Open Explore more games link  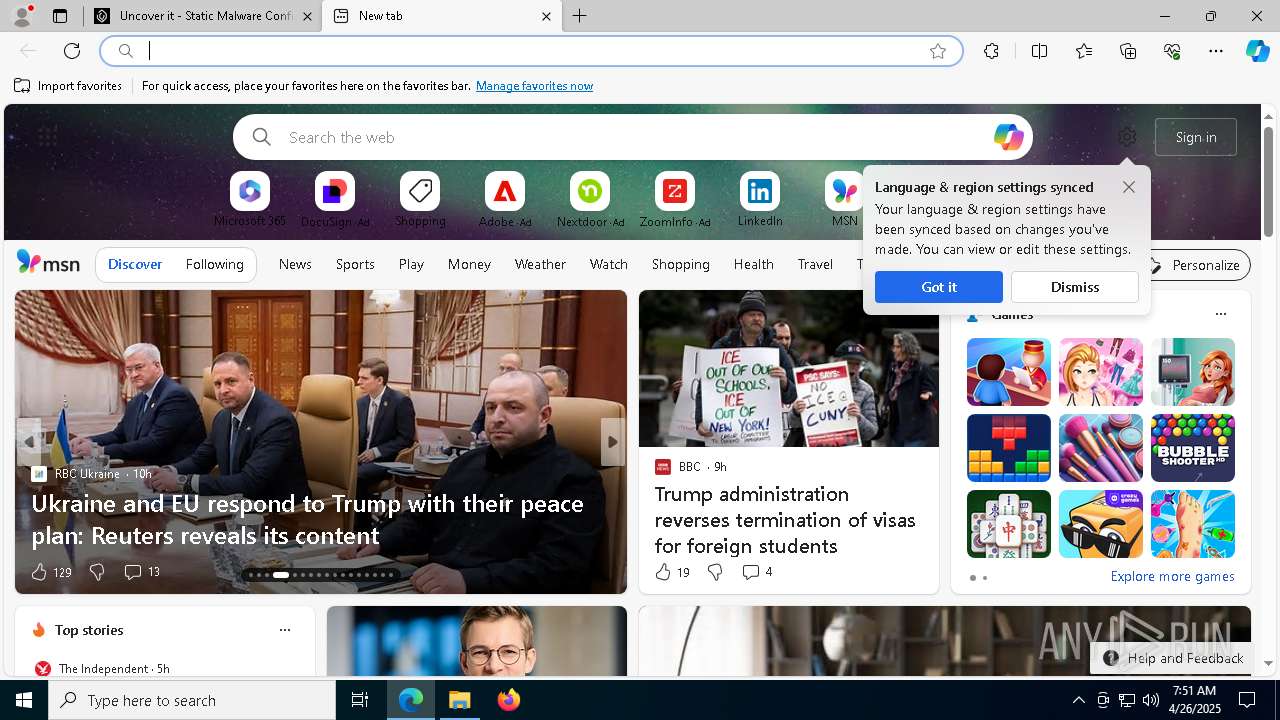pos(1172,577)
